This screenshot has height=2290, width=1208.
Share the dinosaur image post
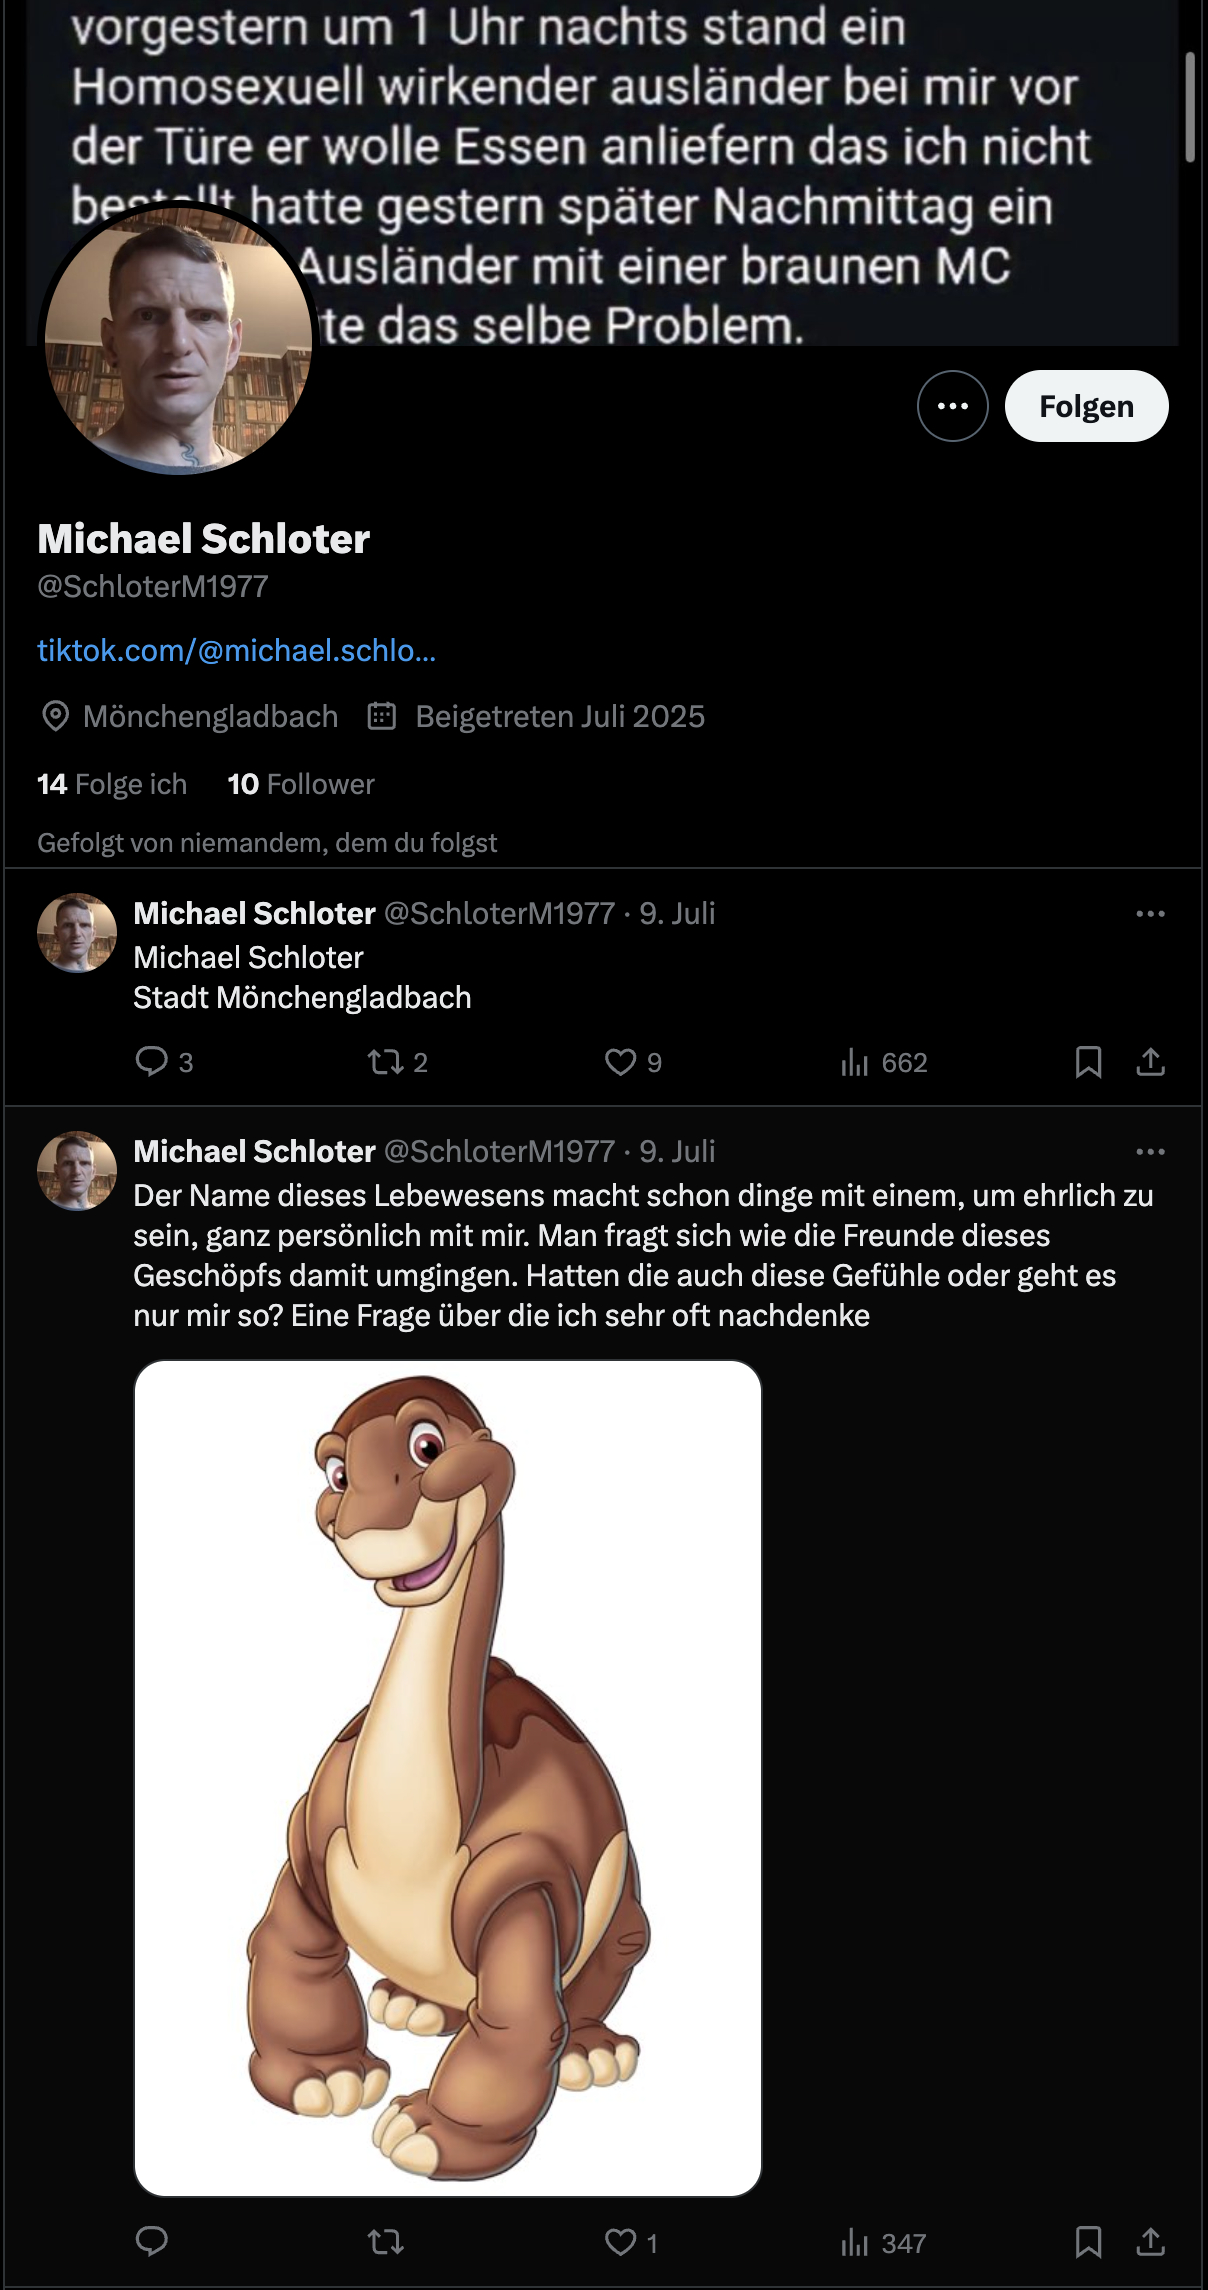[x=1151, y=2242]
